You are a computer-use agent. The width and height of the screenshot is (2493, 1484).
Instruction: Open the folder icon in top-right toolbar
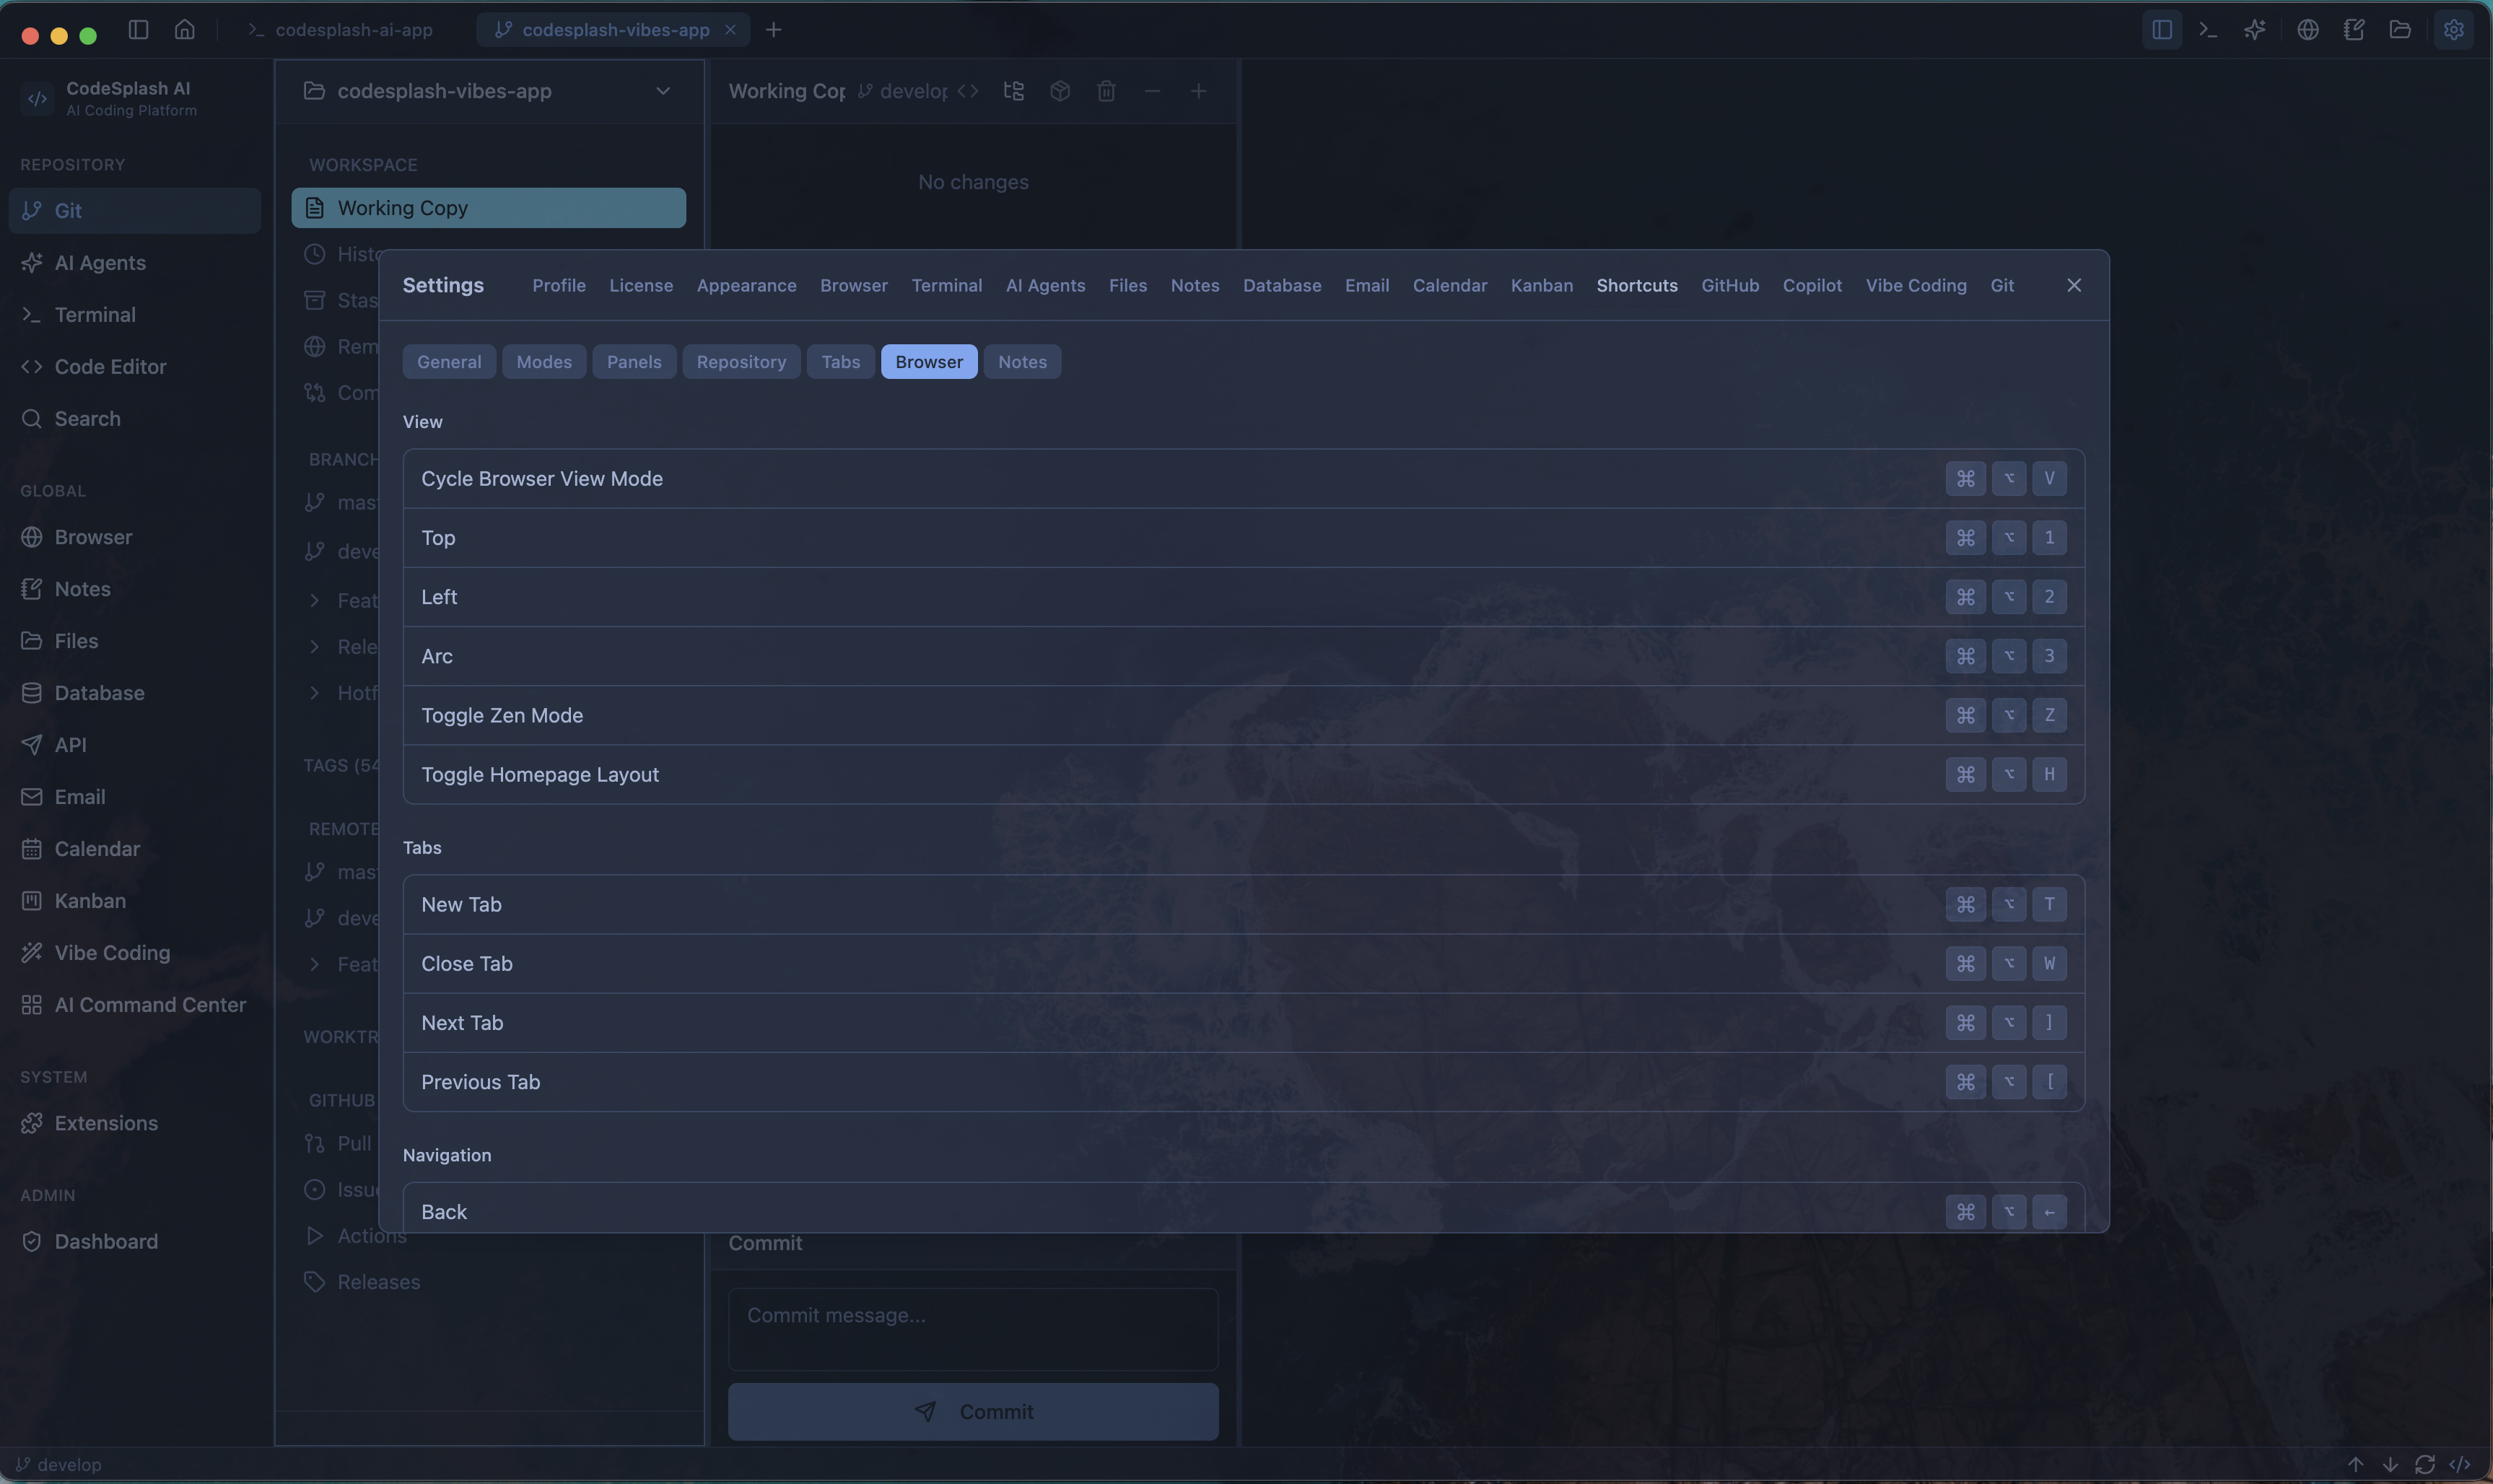(2400, 30)
